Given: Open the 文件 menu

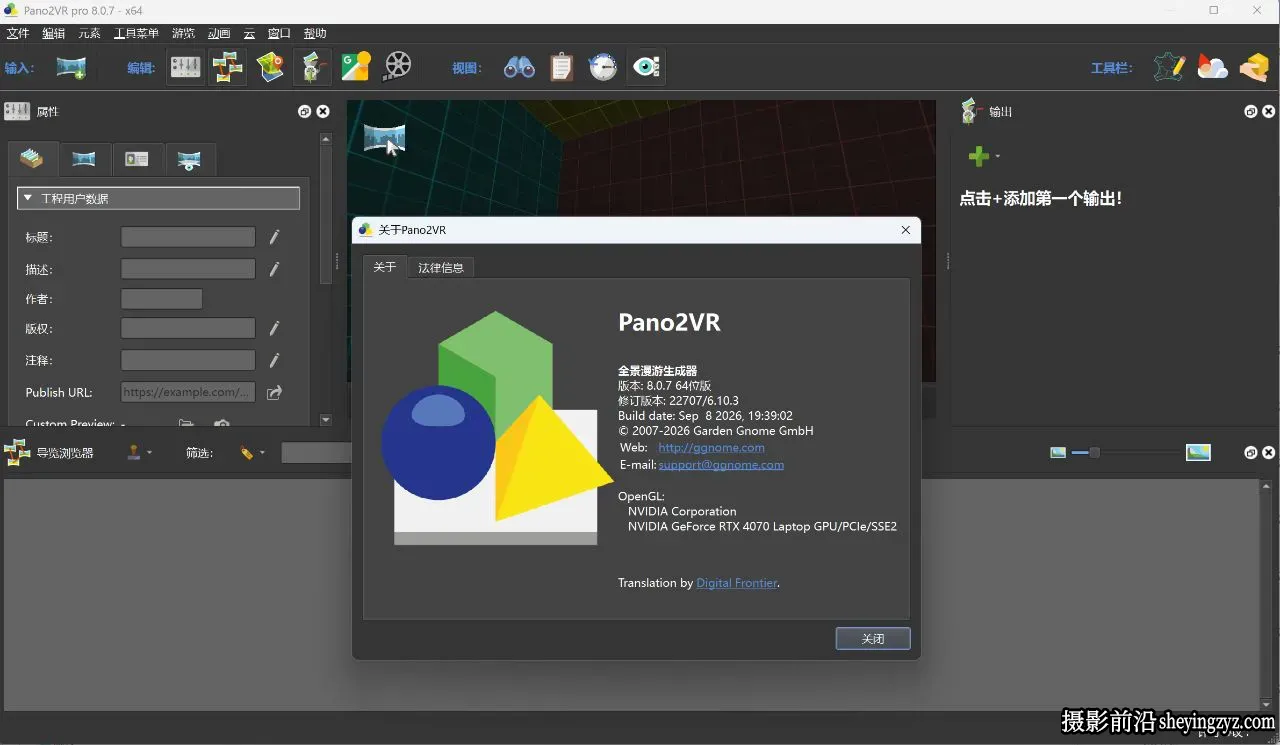Looking at the screenshot, I should pyautogui.click(x=18, y=33).
